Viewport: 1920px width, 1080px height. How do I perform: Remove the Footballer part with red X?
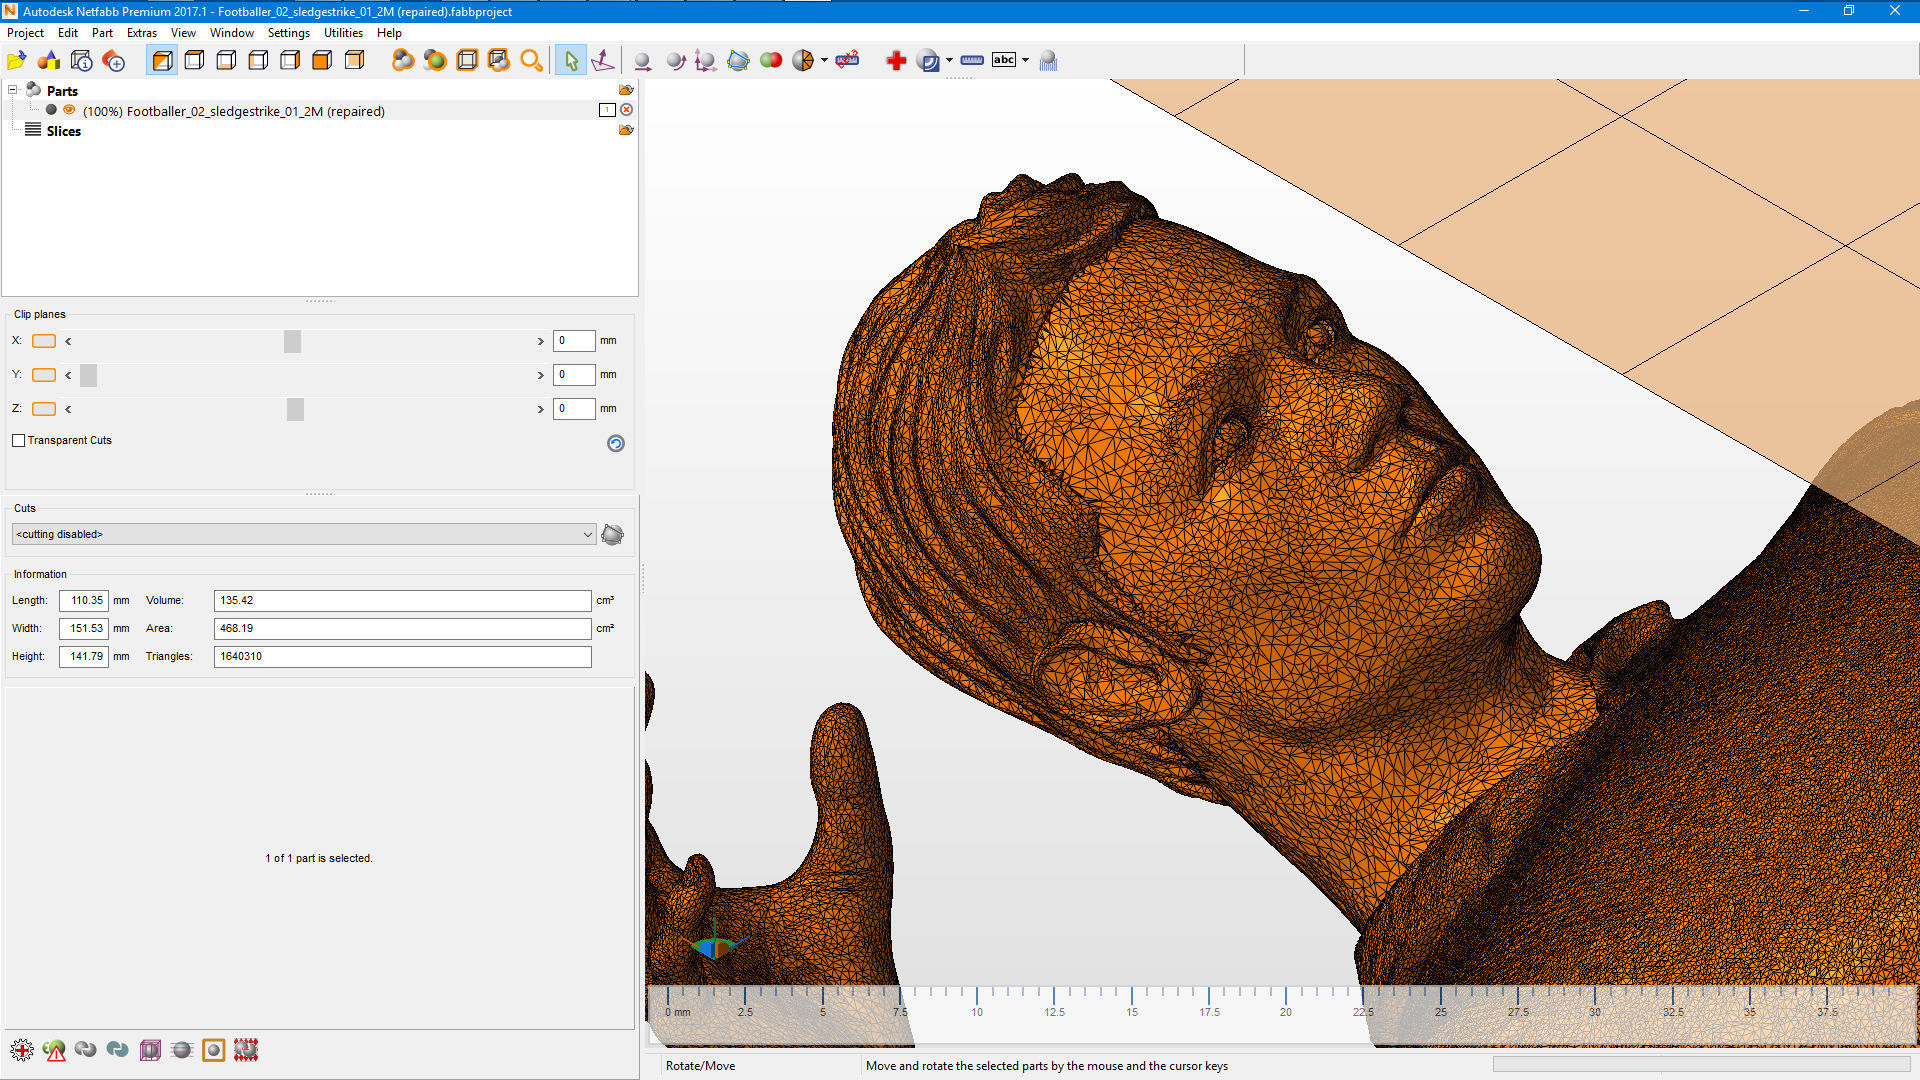(x=627, y=110)
